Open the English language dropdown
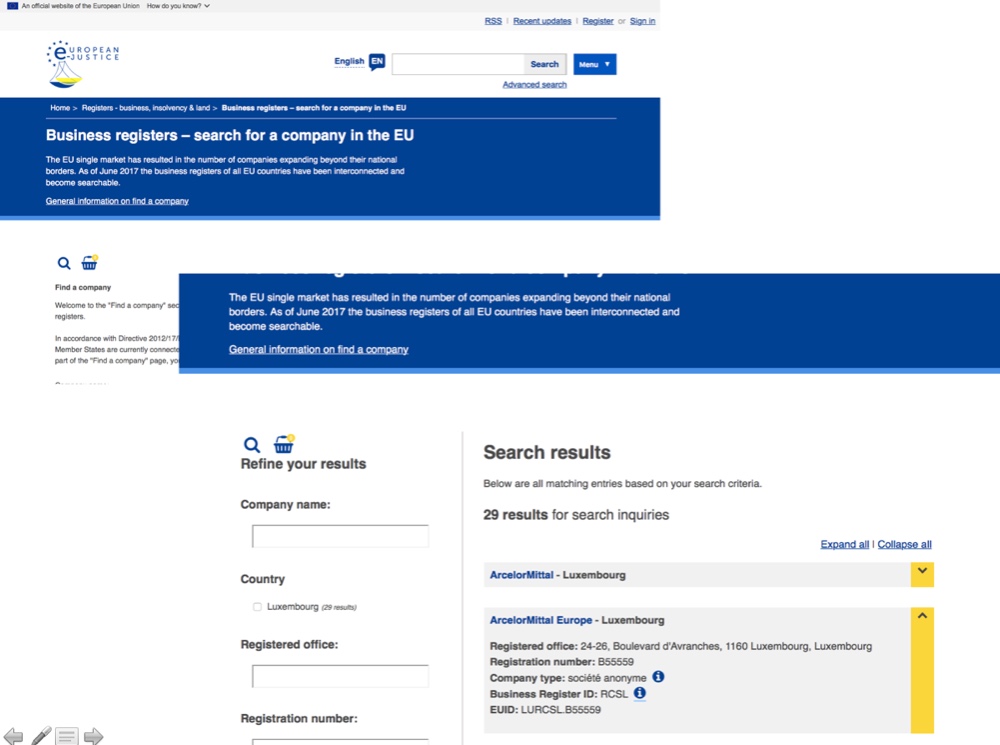Image resolution: width=1000 pixels, height=745 pixels. pos(349,61)
